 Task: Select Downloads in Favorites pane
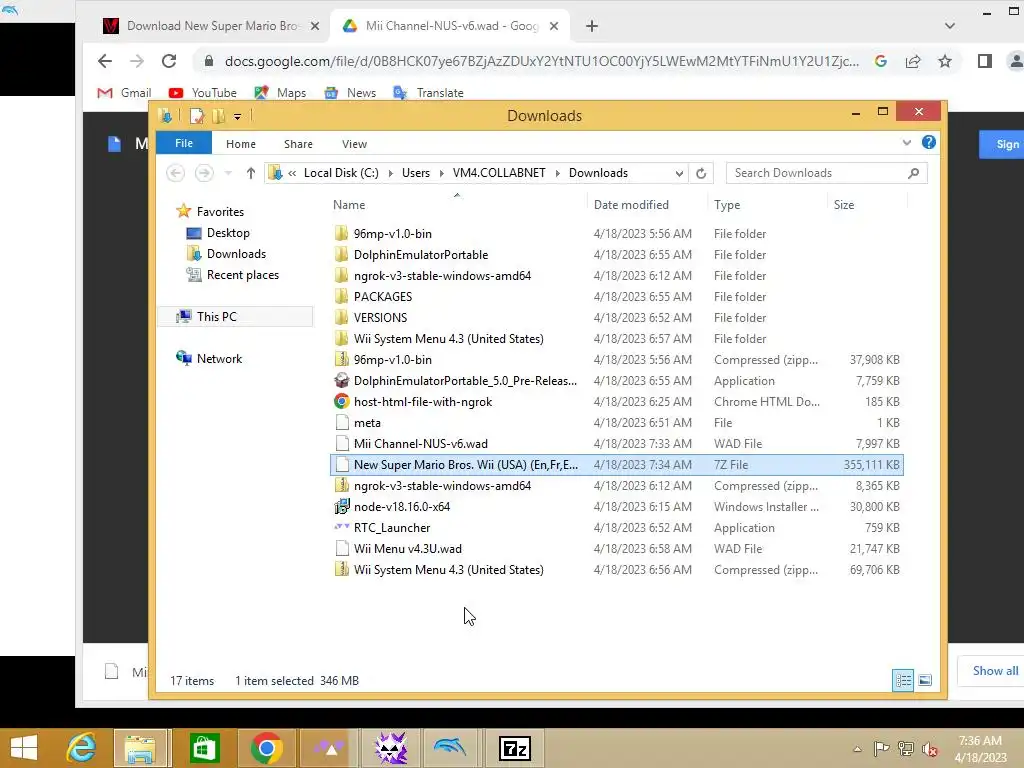pyautogui.click(x=226, y=253)
